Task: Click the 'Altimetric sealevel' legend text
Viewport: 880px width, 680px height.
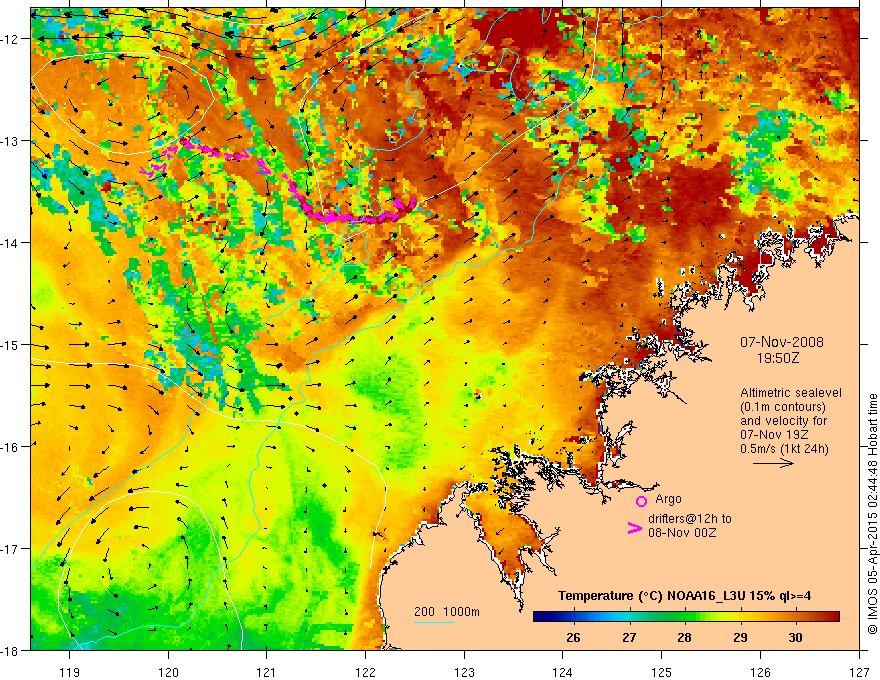Action: coord(791,393)
